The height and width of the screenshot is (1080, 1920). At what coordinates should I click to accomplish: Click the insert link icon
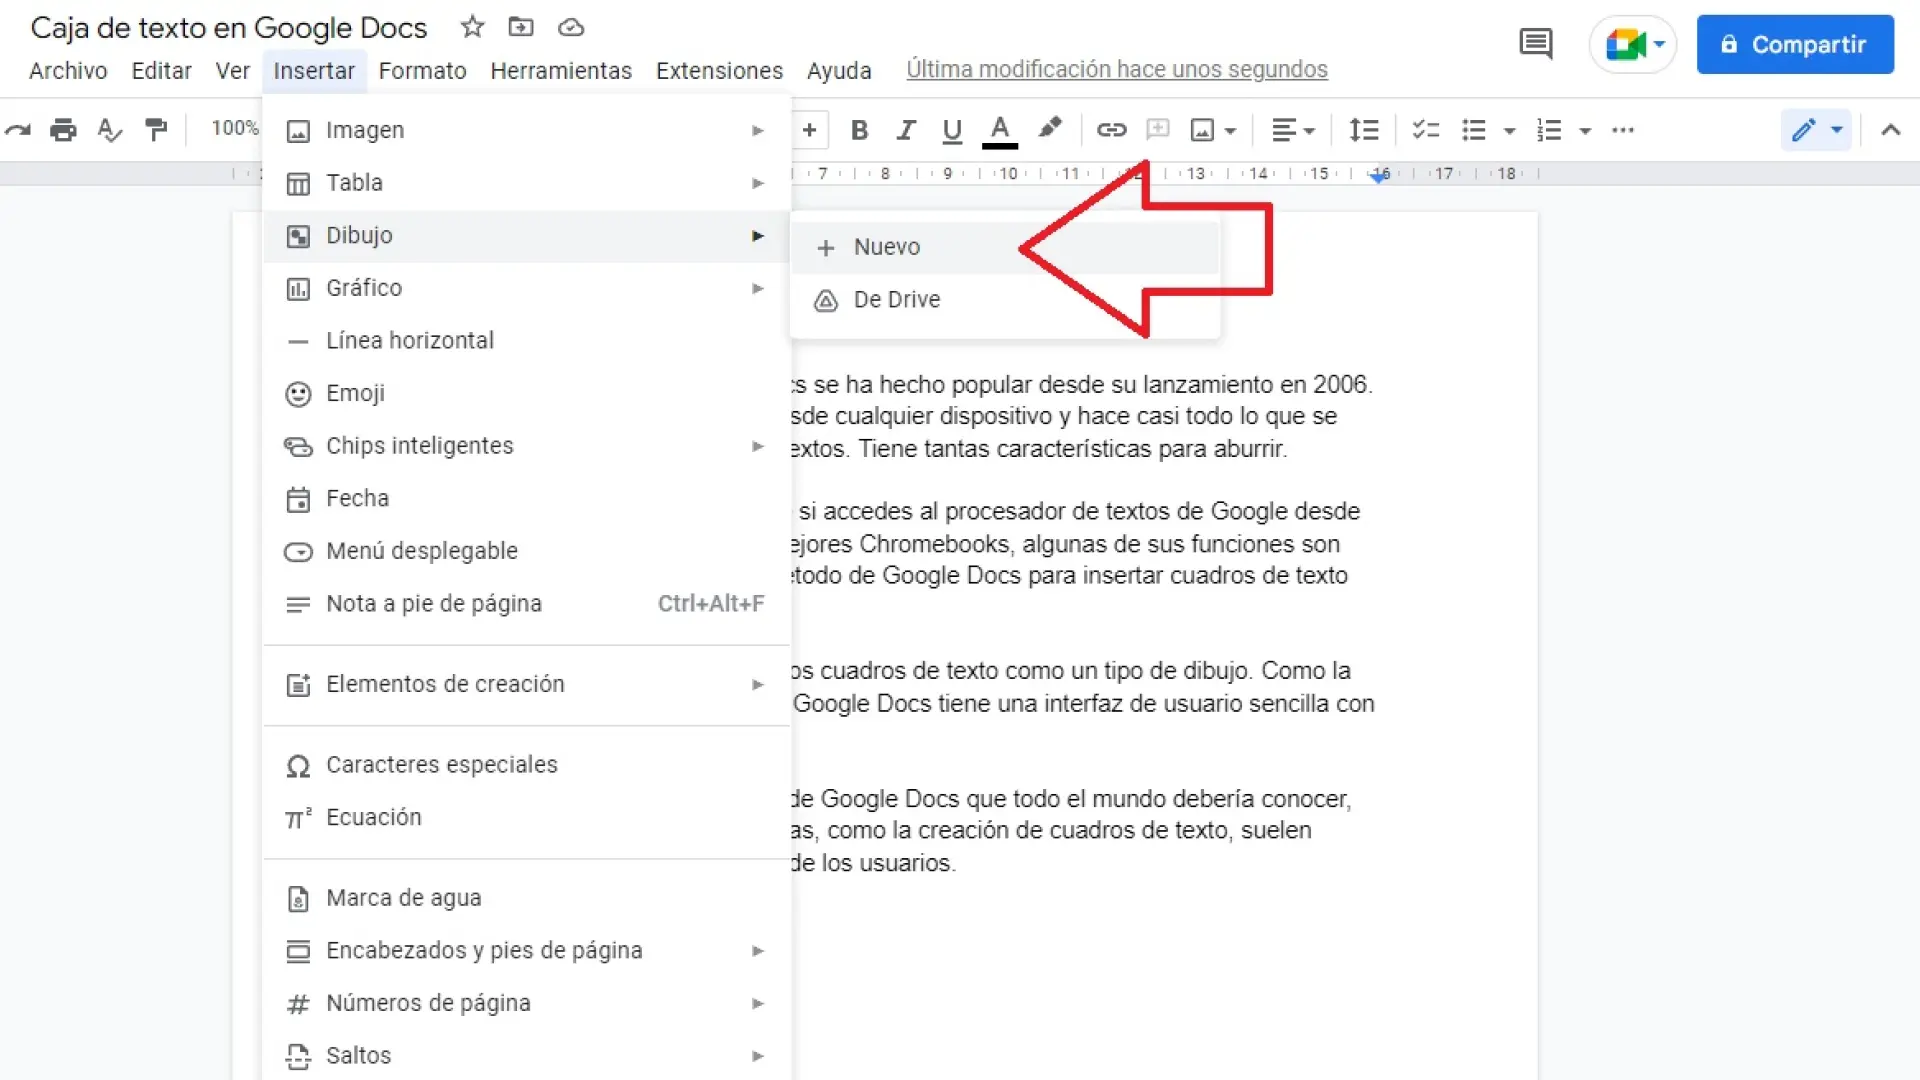point(1111,130)
